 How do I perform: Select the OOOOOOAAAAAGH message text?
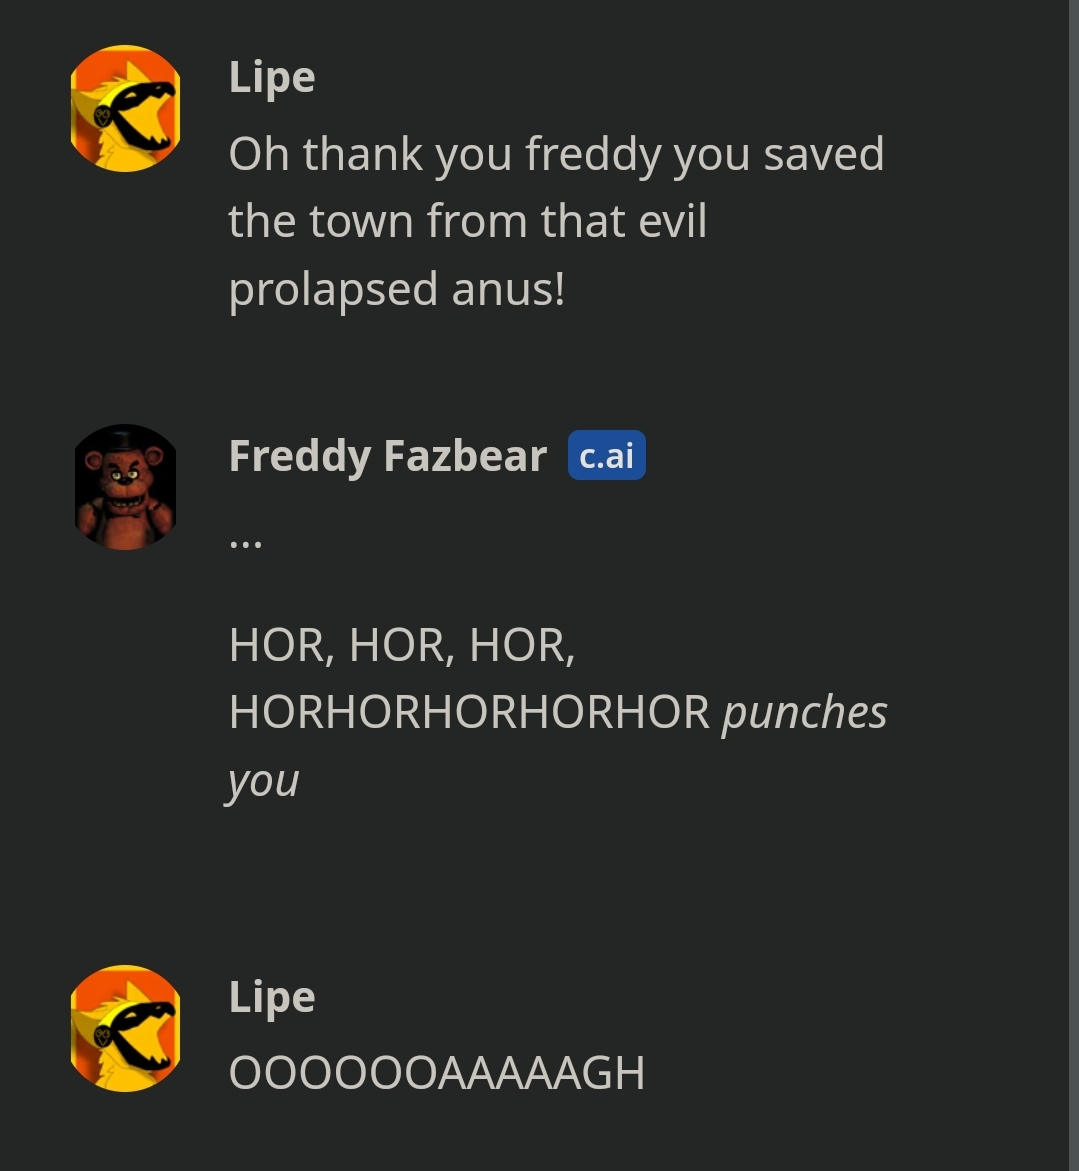tap(437, 1073)
